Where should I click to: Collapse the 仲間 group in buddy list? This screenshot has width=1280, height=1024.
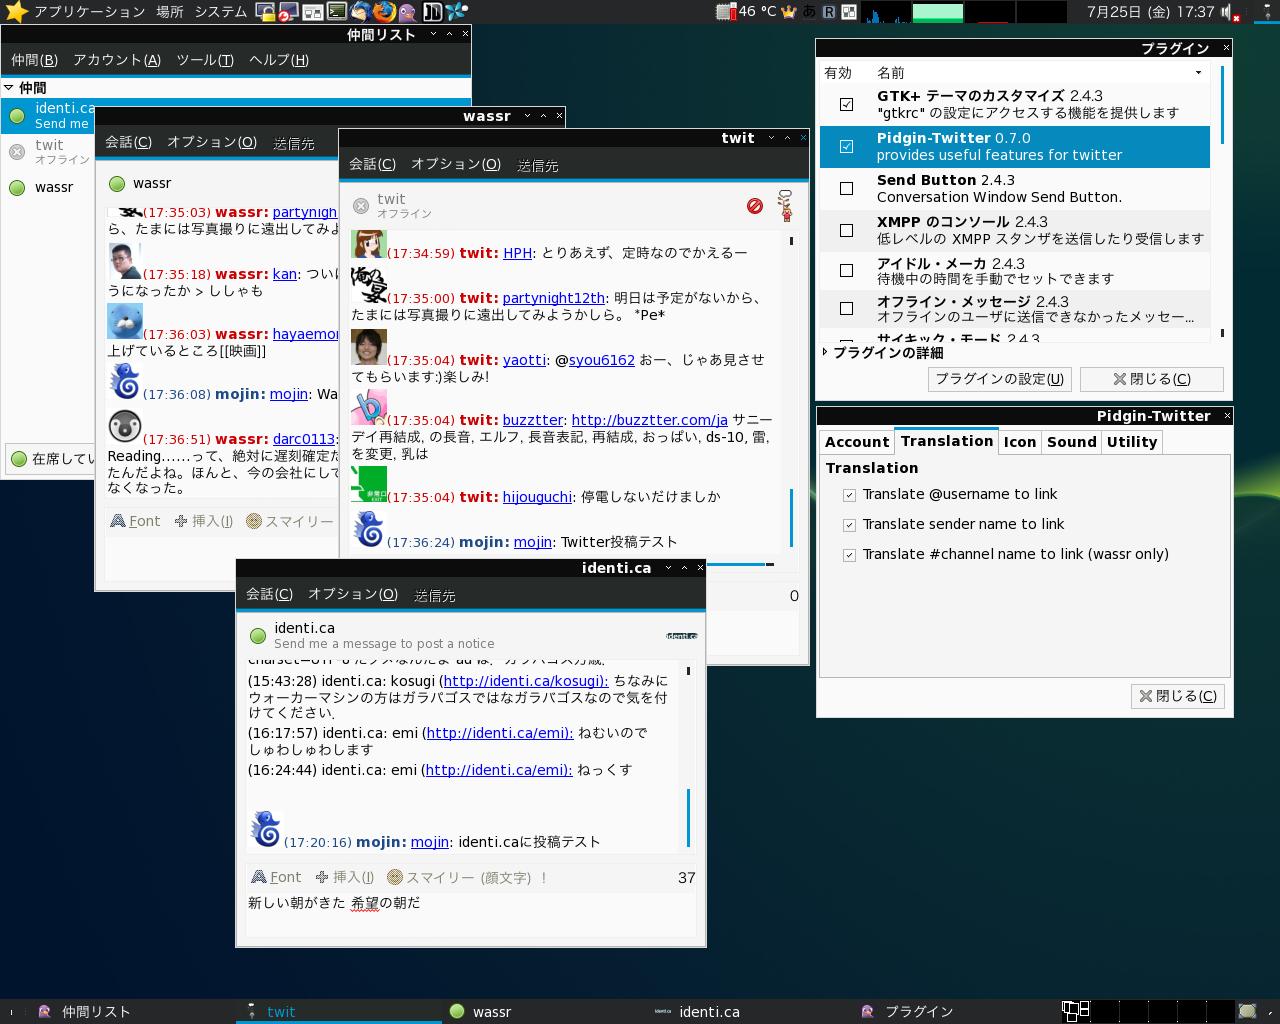(9, 88)
